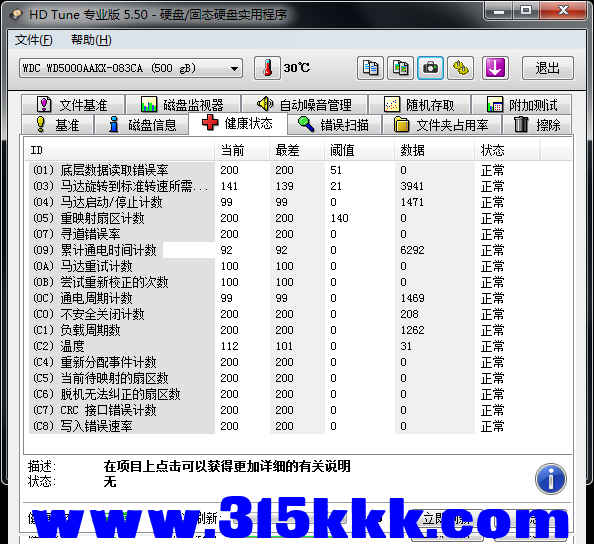The width and height of the screenshot is (594, 544).
Task: Click the ID column header
Action: tap(120, 150)
